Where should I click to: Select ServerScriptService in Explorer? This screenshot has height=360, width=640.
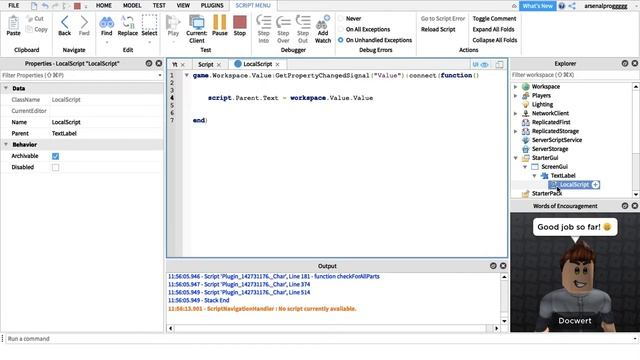[x=557, y=140]
